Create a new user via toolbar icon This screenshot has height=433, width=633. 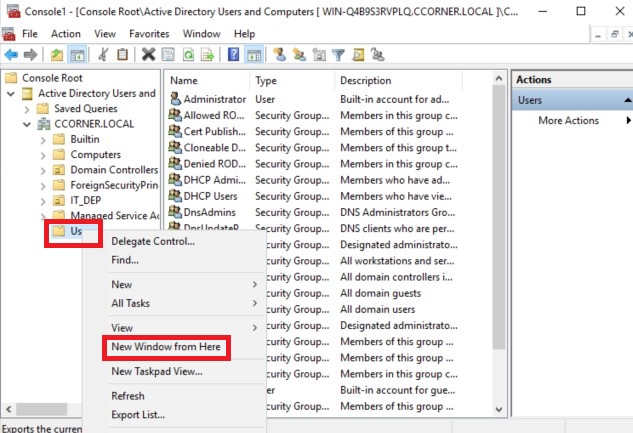279,54
